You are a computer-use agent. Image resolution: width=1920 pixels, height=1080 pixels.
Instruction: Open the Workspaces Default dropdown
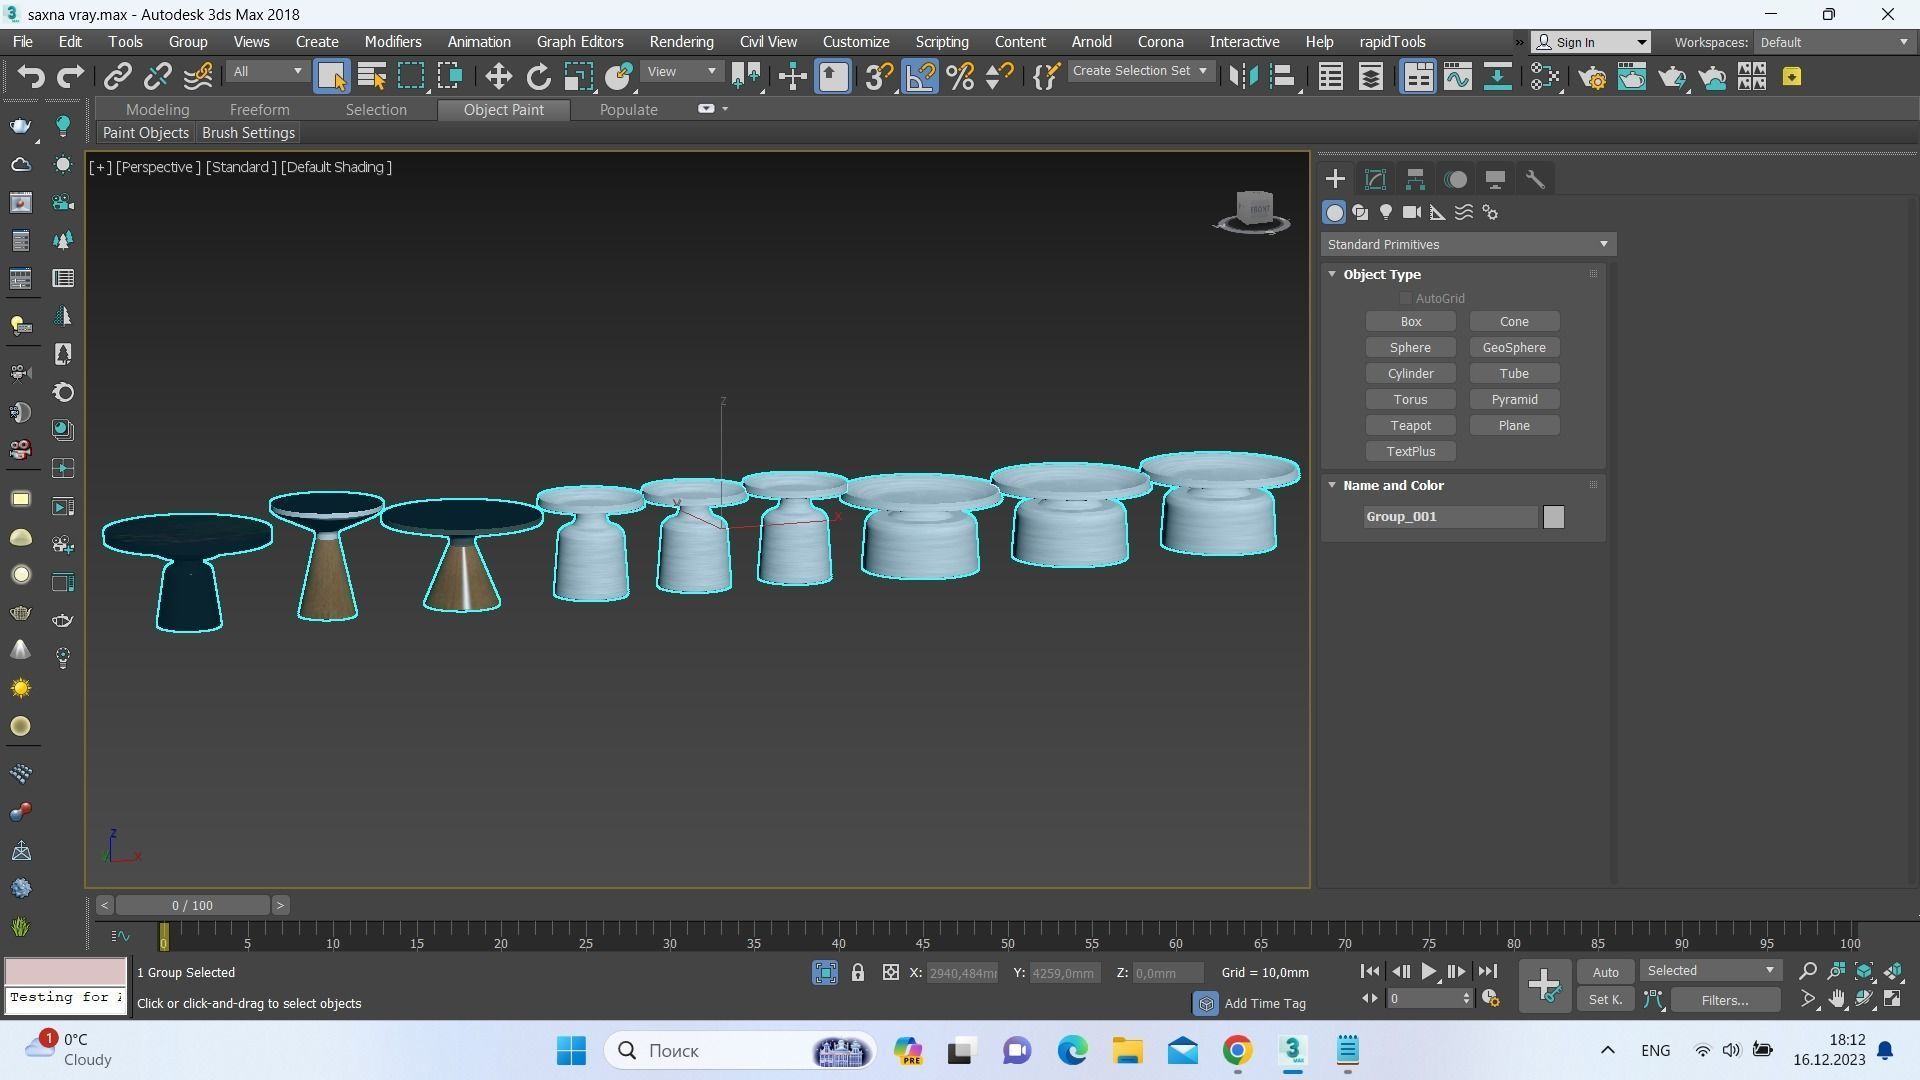coord(1835,42)
